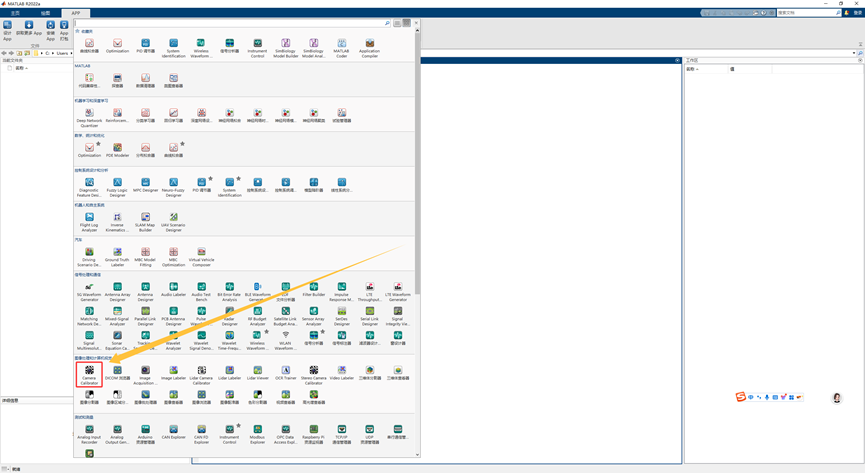Click the 获取更多 App button

(29, 29)
